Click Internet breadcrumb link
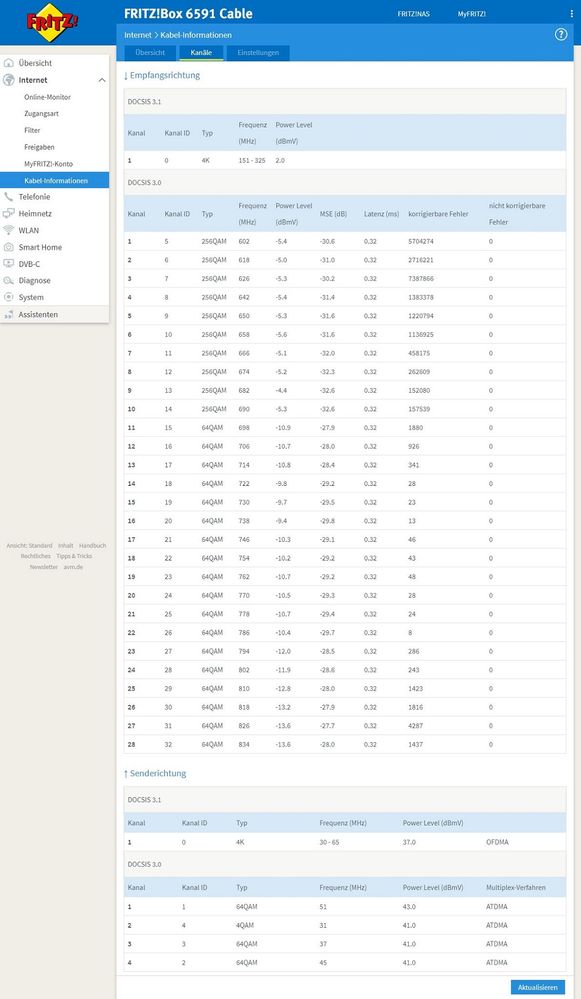 click(x=138, y=35)
